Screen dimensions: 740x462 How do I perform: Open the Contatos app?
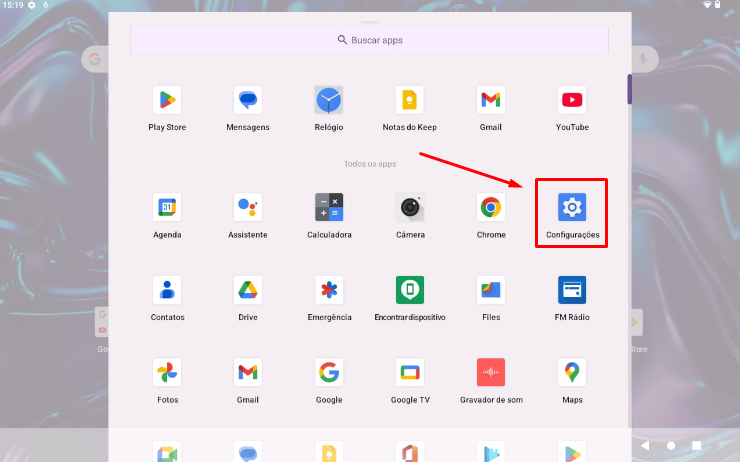(167, 290)
